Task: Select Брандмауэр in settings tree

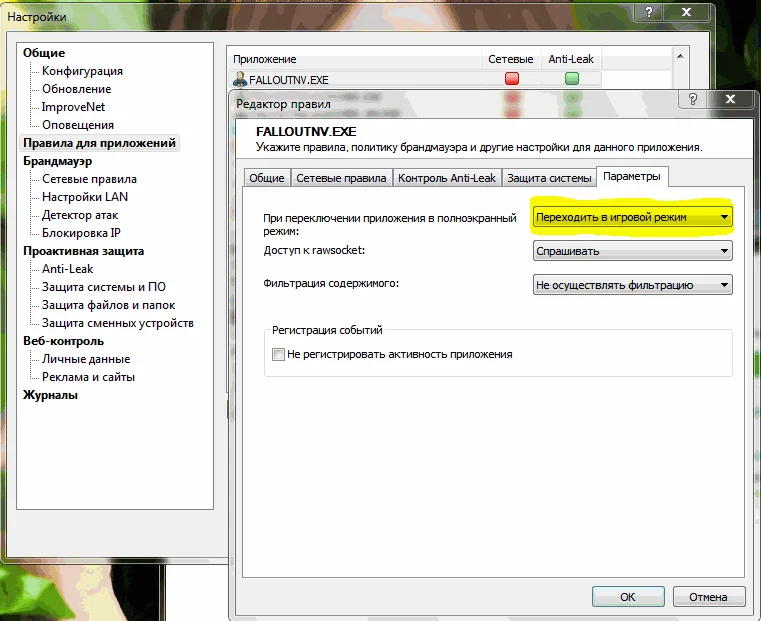Action: coord(57,161)
